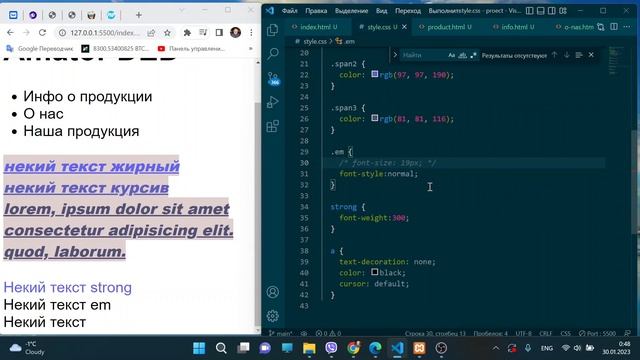Open the Переход menu
640x360 pixels.
point(407,11)
